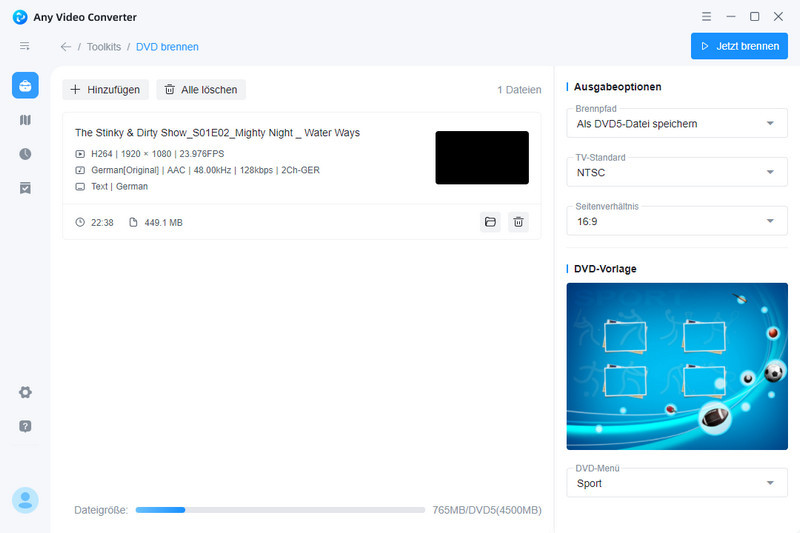Click the audio stream info icon
This screenshot has width=800, height=533.
click(x=80, y=170)
